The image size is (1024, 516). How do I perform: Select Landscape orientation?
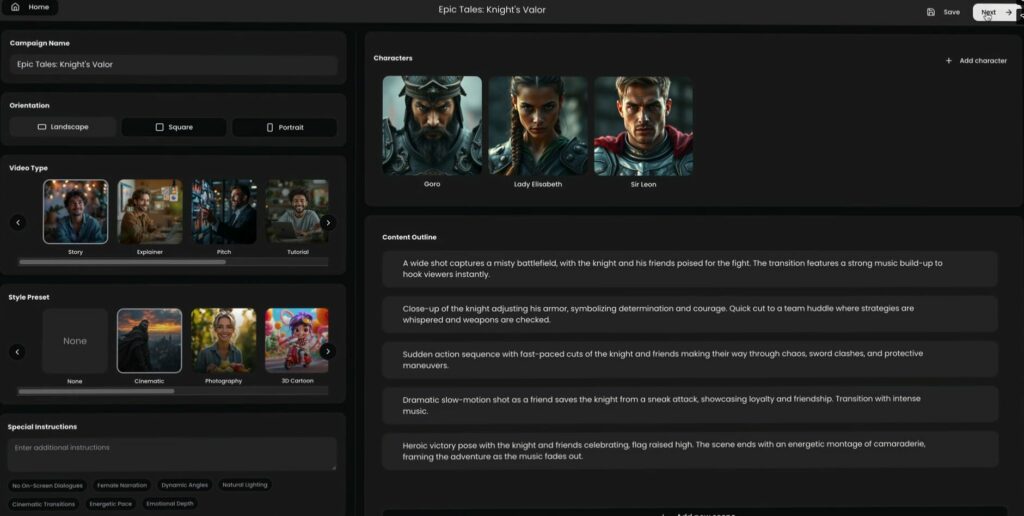tap(62, 127)
